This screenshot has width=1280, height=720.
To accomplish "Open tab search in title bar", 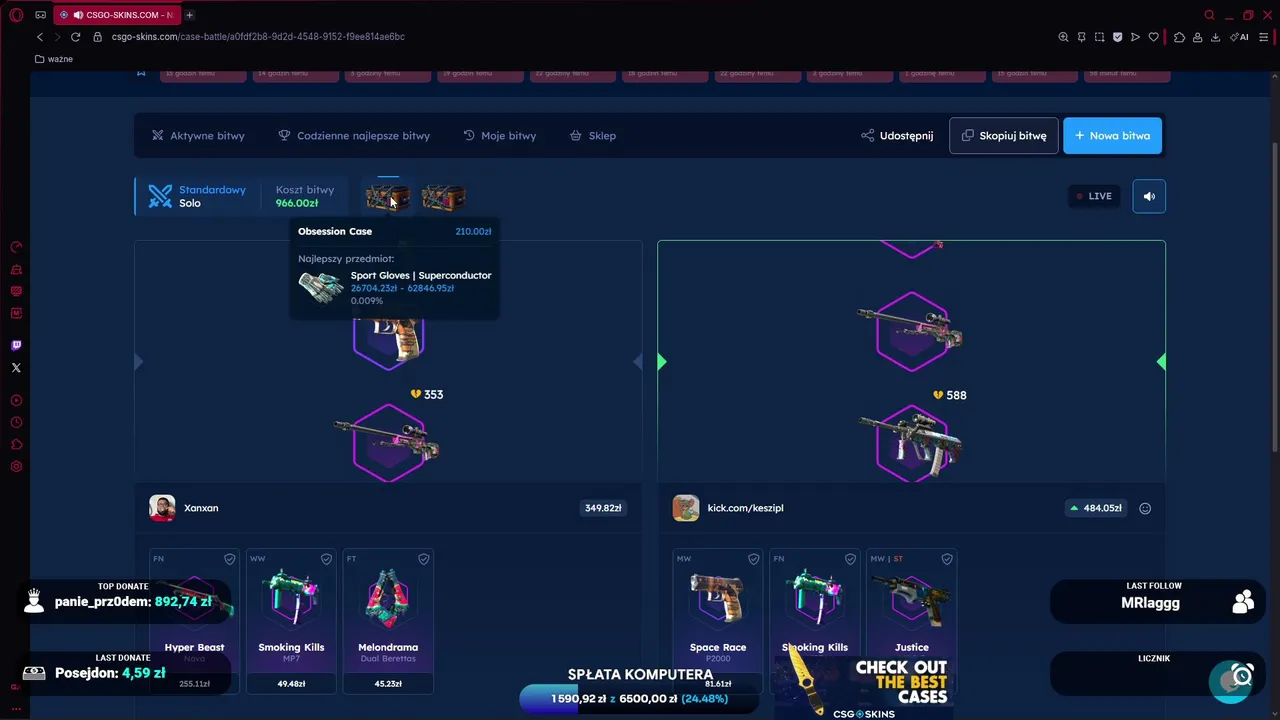I will pyautogui.click(x=1209, y=15).
